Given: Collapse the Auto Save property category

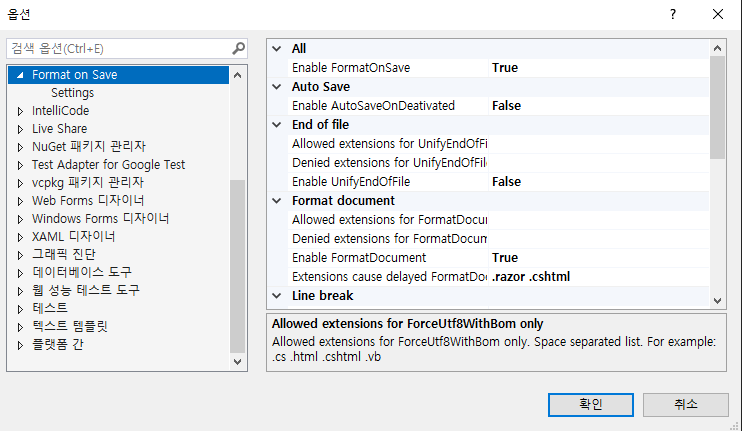Looking at the screenshot, I should point(277,87).
